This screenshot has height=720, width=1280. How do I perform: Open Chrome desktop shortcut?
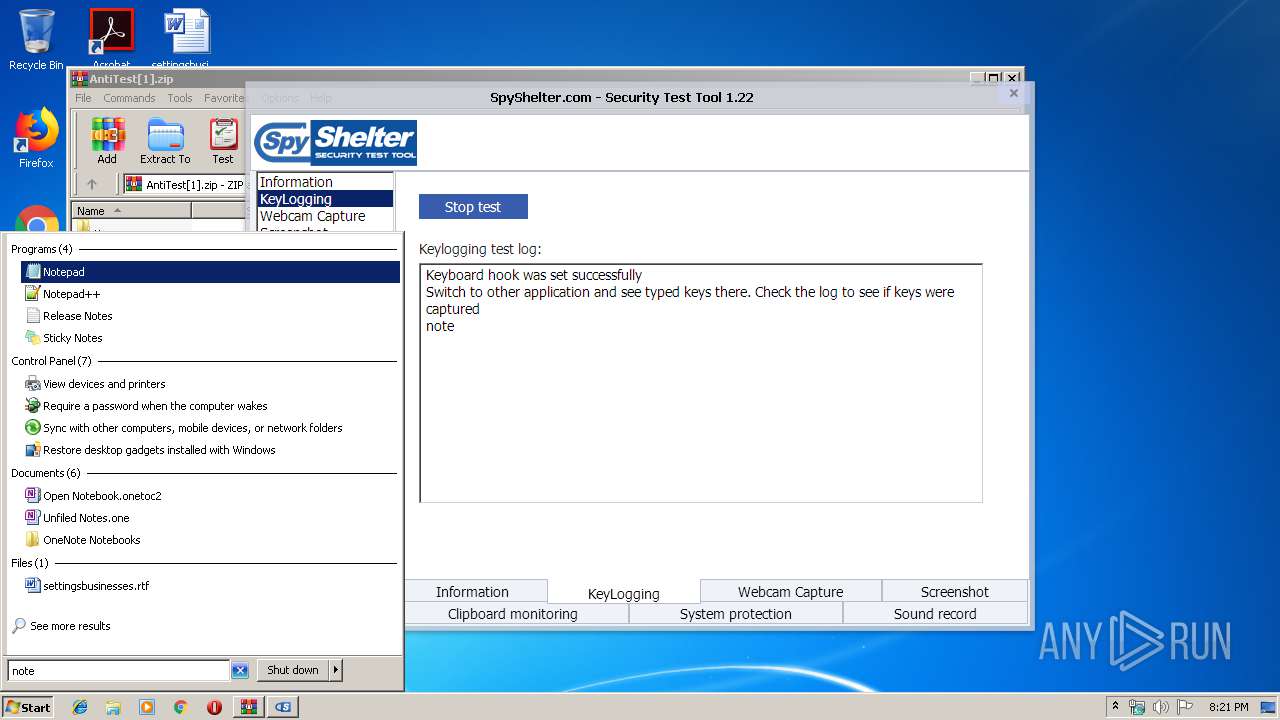(x=36, y=221)
